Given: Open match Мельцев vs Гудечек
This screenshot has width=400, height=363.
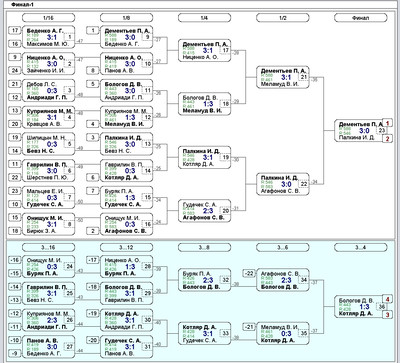Looking at the screenshot, I should point(48,197).
